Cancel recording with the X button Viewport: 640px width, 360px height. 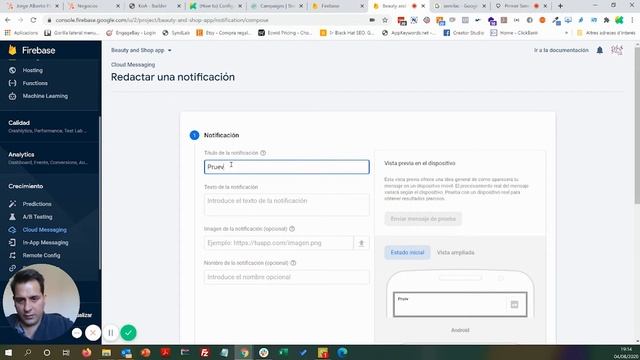[93, 333]
